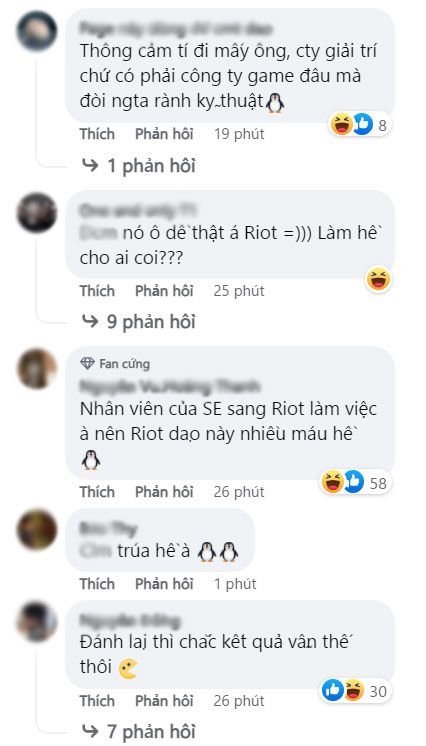Viewport: 426px width, 746px height.
Task: Click the laughing reaction on the 25-minute comment
Action: tap(378, 279)
